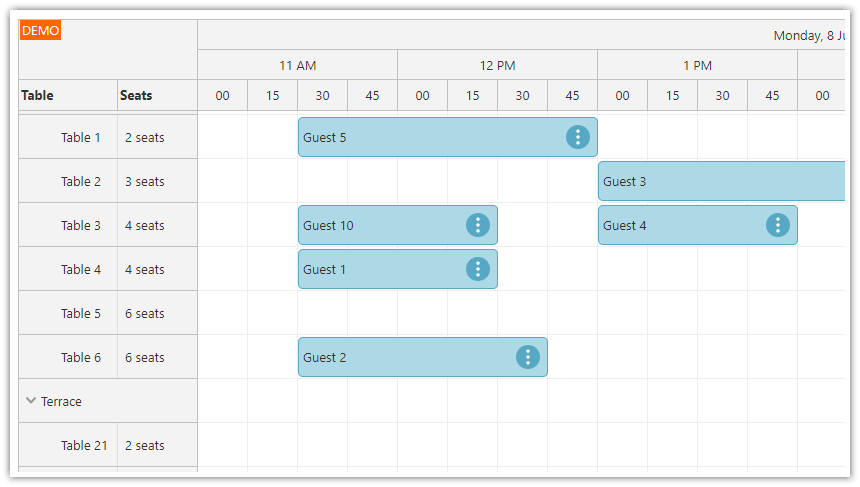This screenshot has width=860, height=487.
Task: Select the Guest 3 reservation block
Action: click(x=720, y=181)
